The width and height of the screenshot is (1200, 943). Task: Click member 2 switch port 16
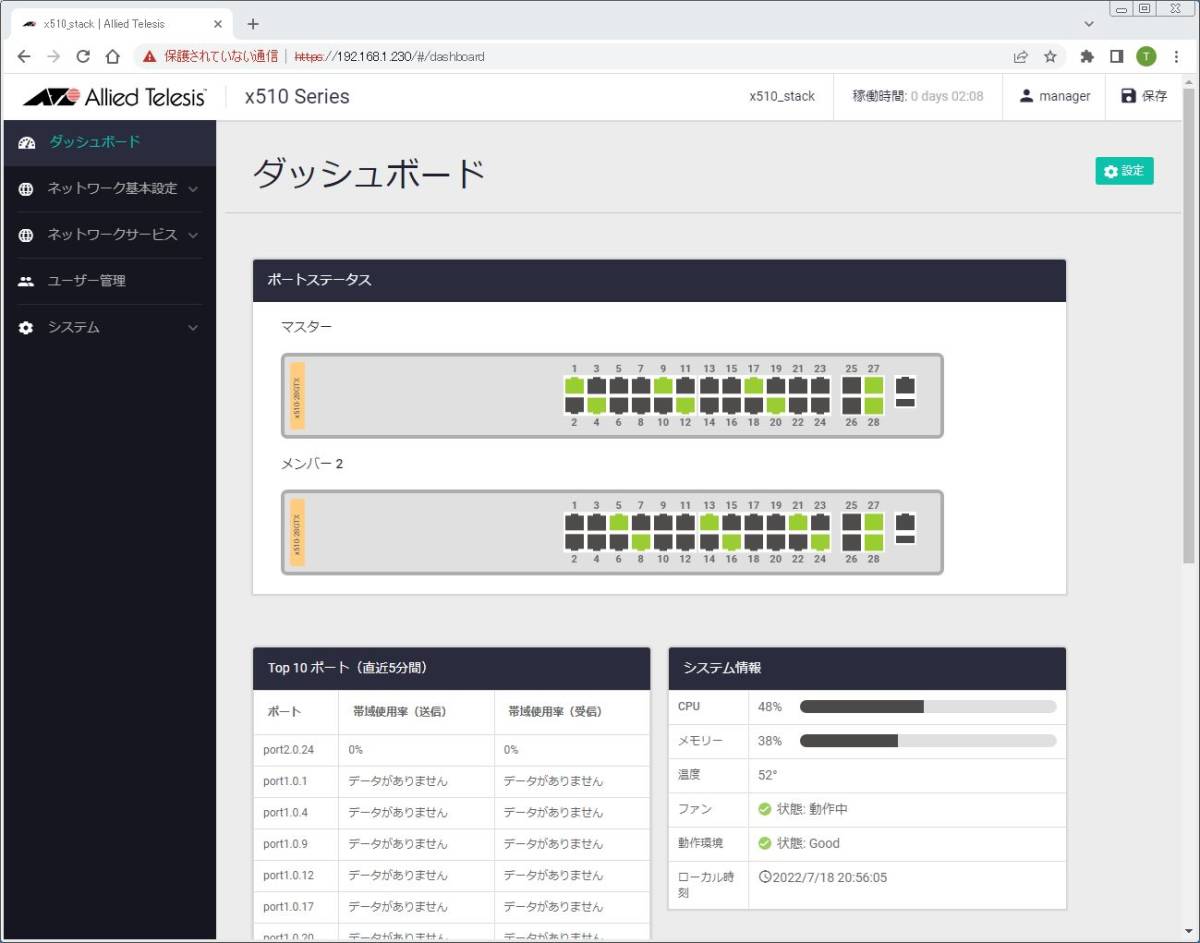[731, 542]
